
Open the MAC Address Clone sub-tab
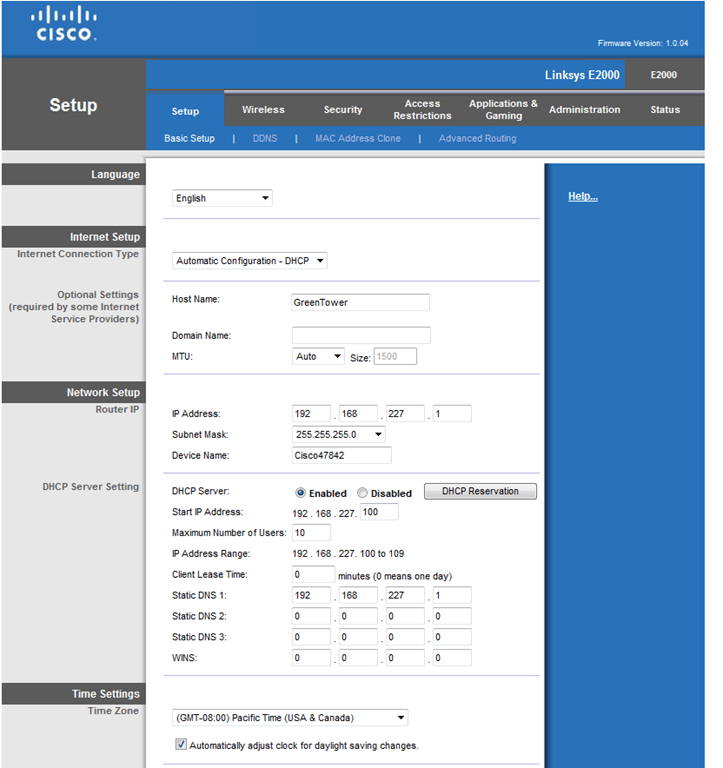pos(358,139)
